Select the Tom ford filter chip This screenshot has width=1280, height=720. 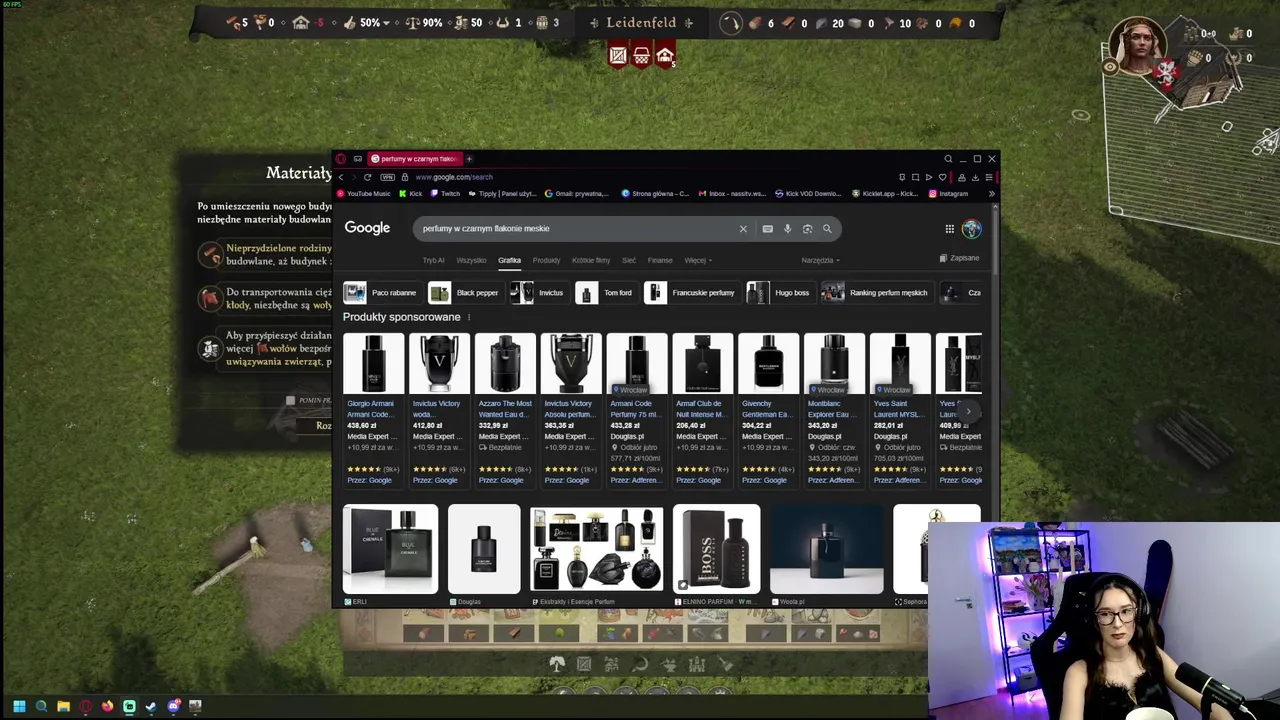[x=605, y=293]
